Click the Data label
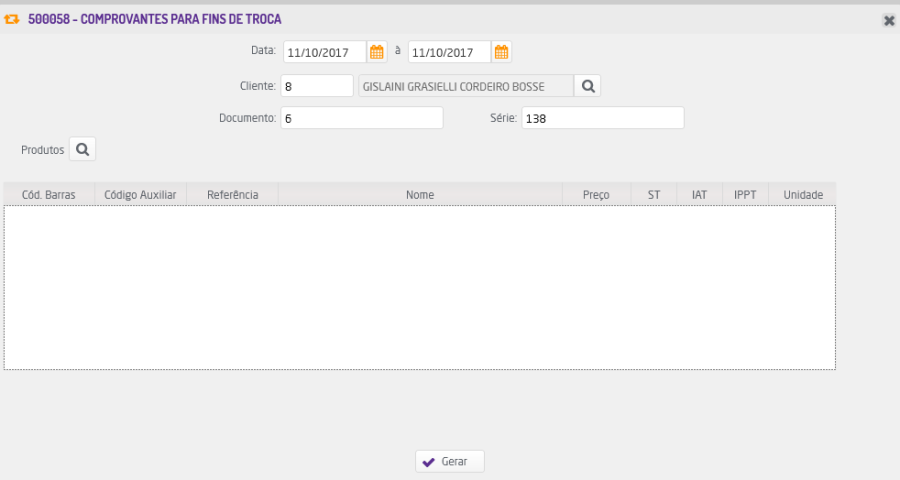The width and height of the screenshot is (900, 480). (263, 51)
